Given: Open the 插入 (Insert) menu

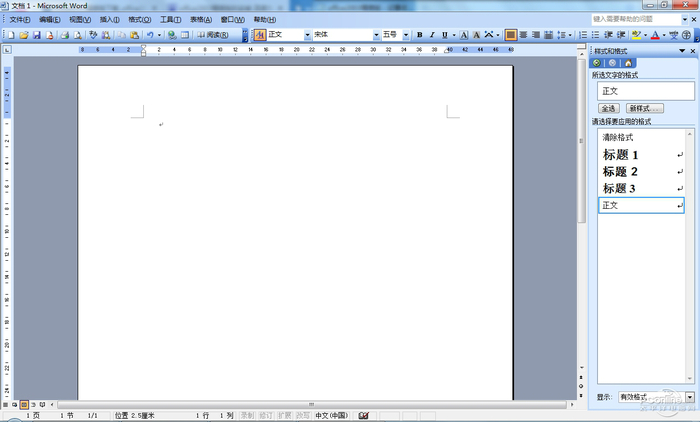Looking at the screenshot, I should click(x=109, y=20).
